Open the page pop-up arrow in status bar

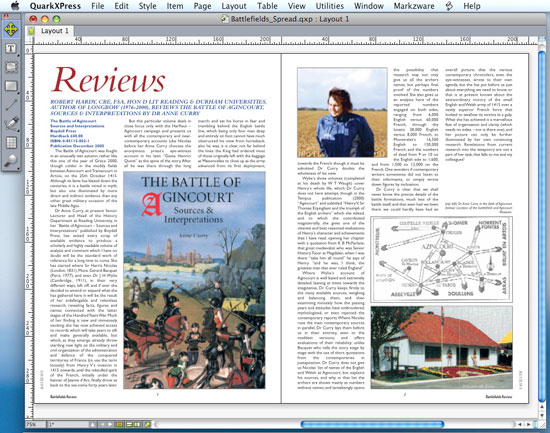tap(93, 424)
